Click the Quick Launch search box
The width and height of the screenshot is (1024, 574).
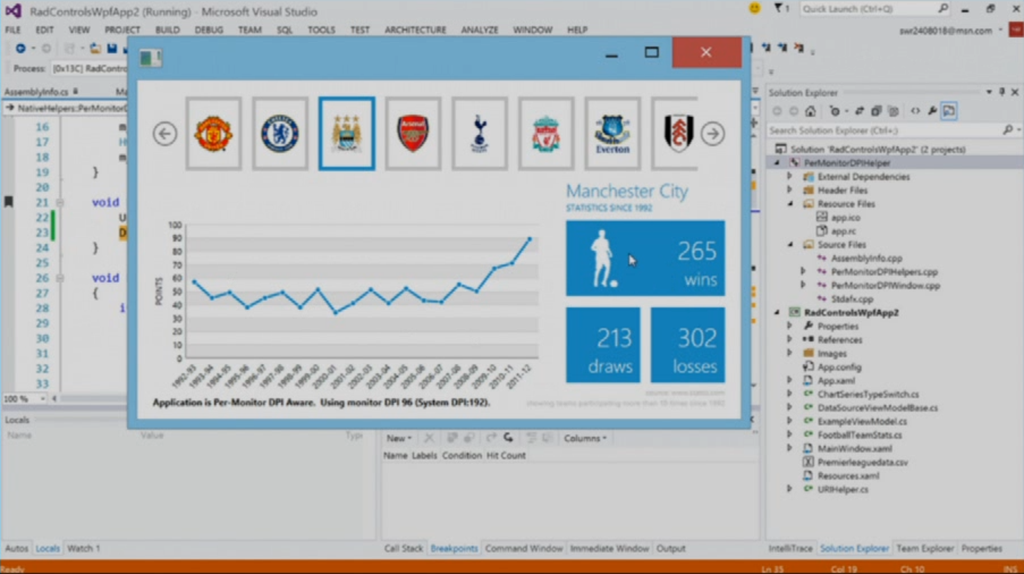[x=874, y=8]
